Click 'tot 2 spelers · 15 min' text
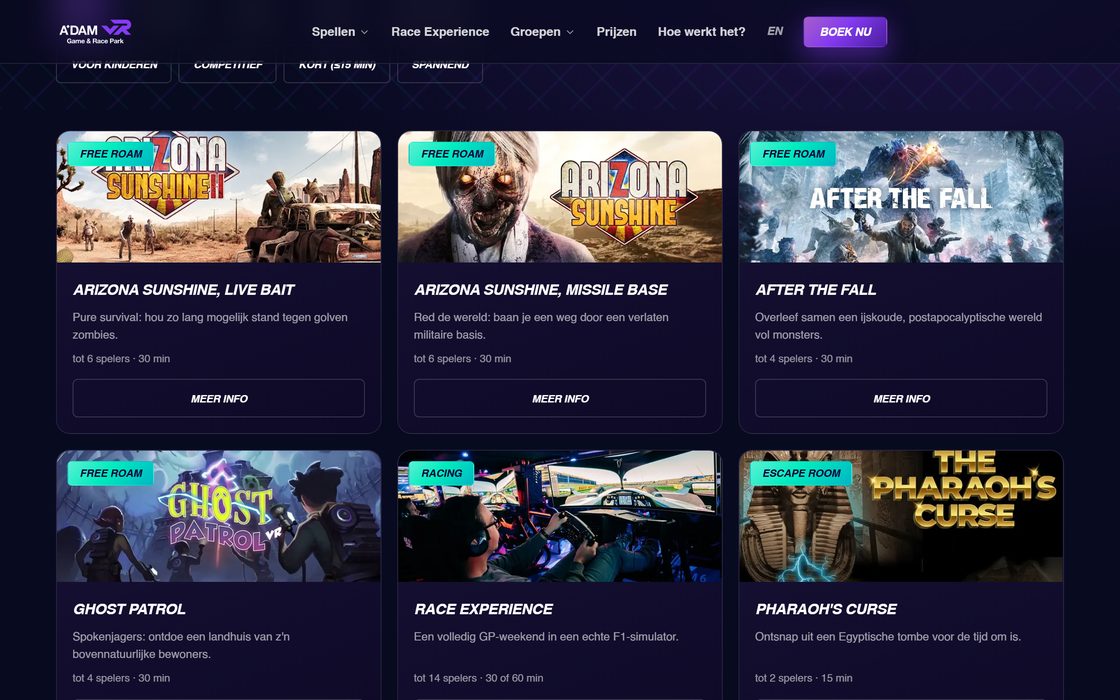The height and width of the screenshot is (700, 1120). [804, 678]
